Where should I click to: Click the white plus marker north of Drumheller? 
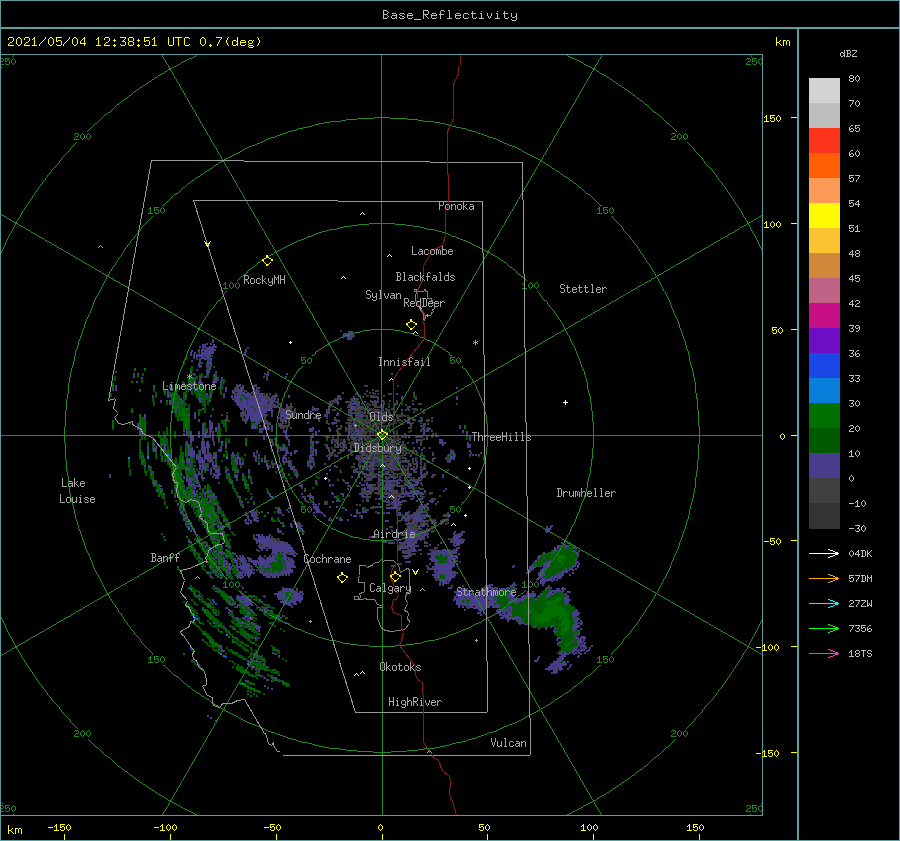[565, 402]
